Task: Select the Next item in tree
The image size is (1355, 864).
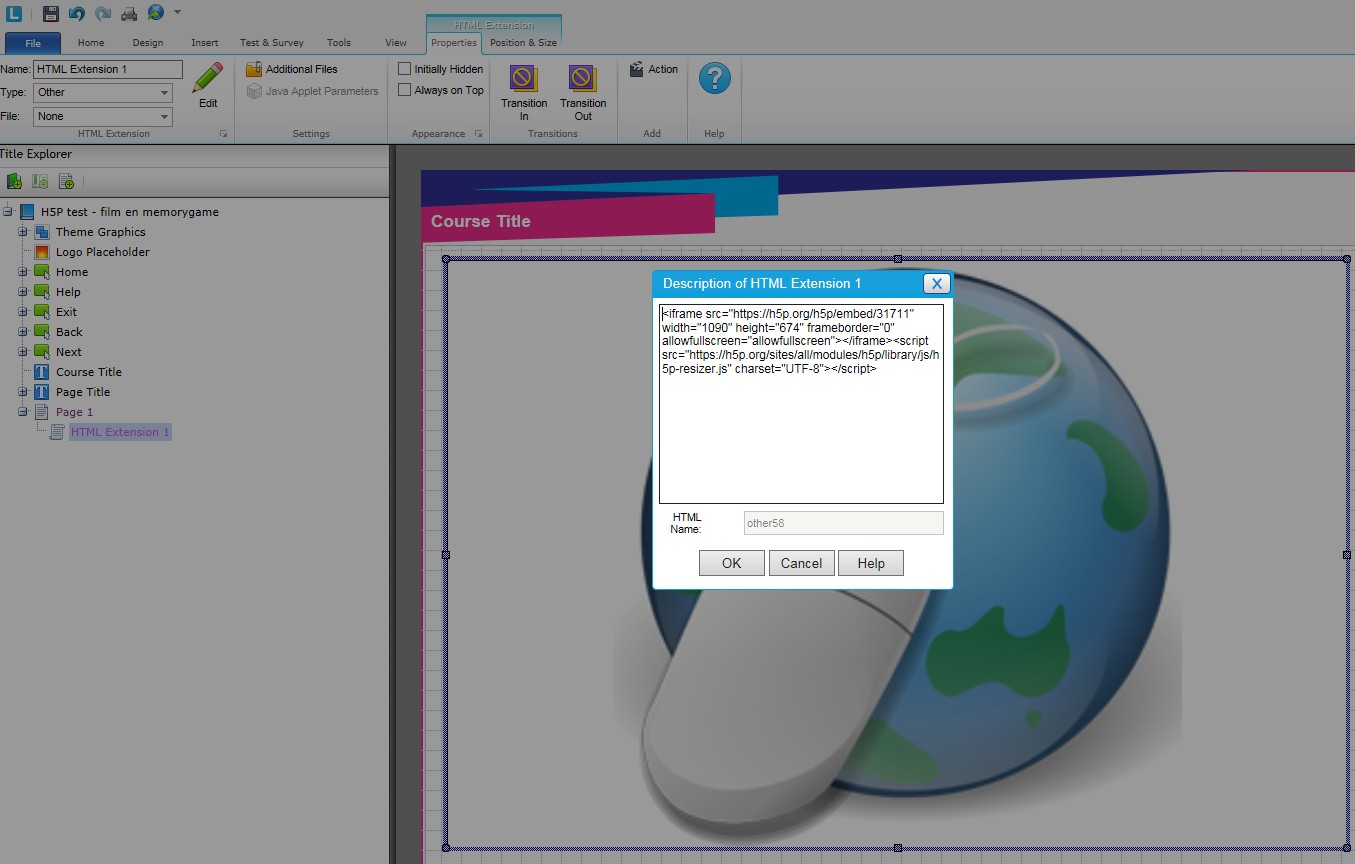Action: point(69,352)
